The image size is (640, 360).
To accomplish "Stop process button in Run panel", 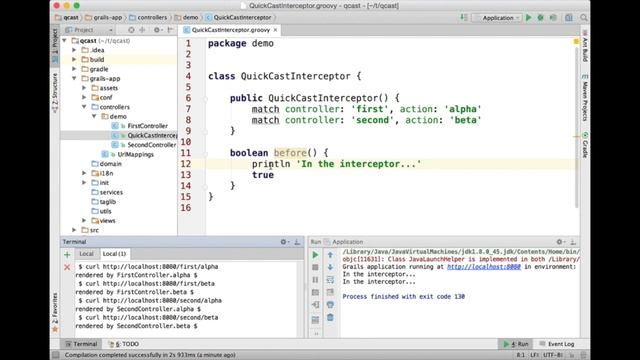I will pos(315,267).
